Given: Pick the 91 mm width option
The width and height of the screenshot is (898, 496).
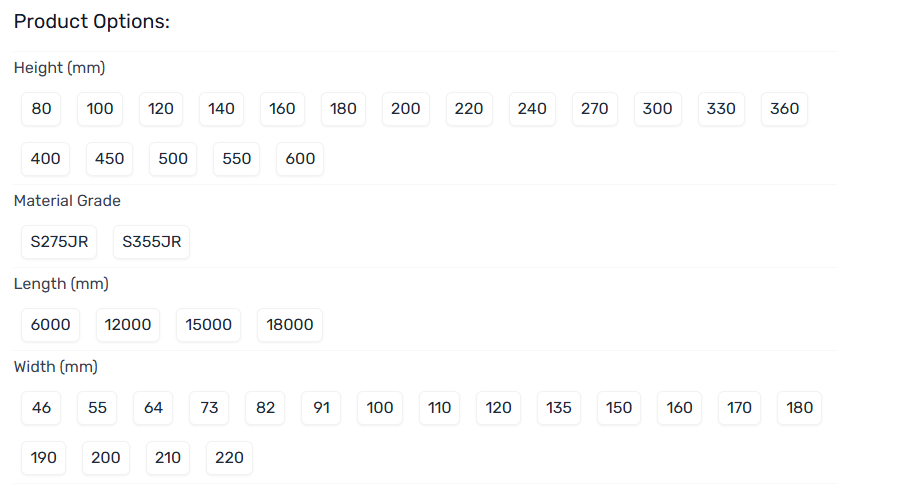Looking at the screenshot, I should click(321, 408).
